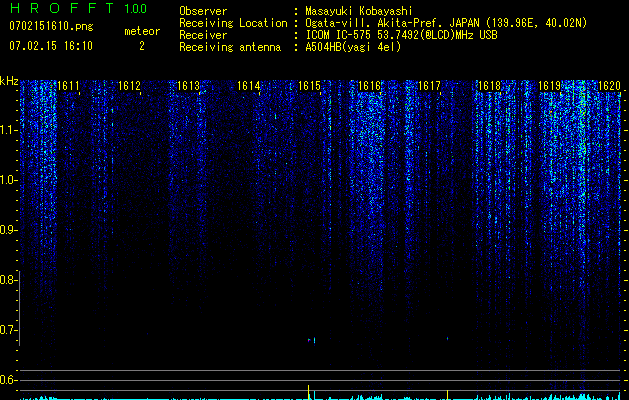
Task: Click the 1.1 kHz axis label
Action: [8, 130]
